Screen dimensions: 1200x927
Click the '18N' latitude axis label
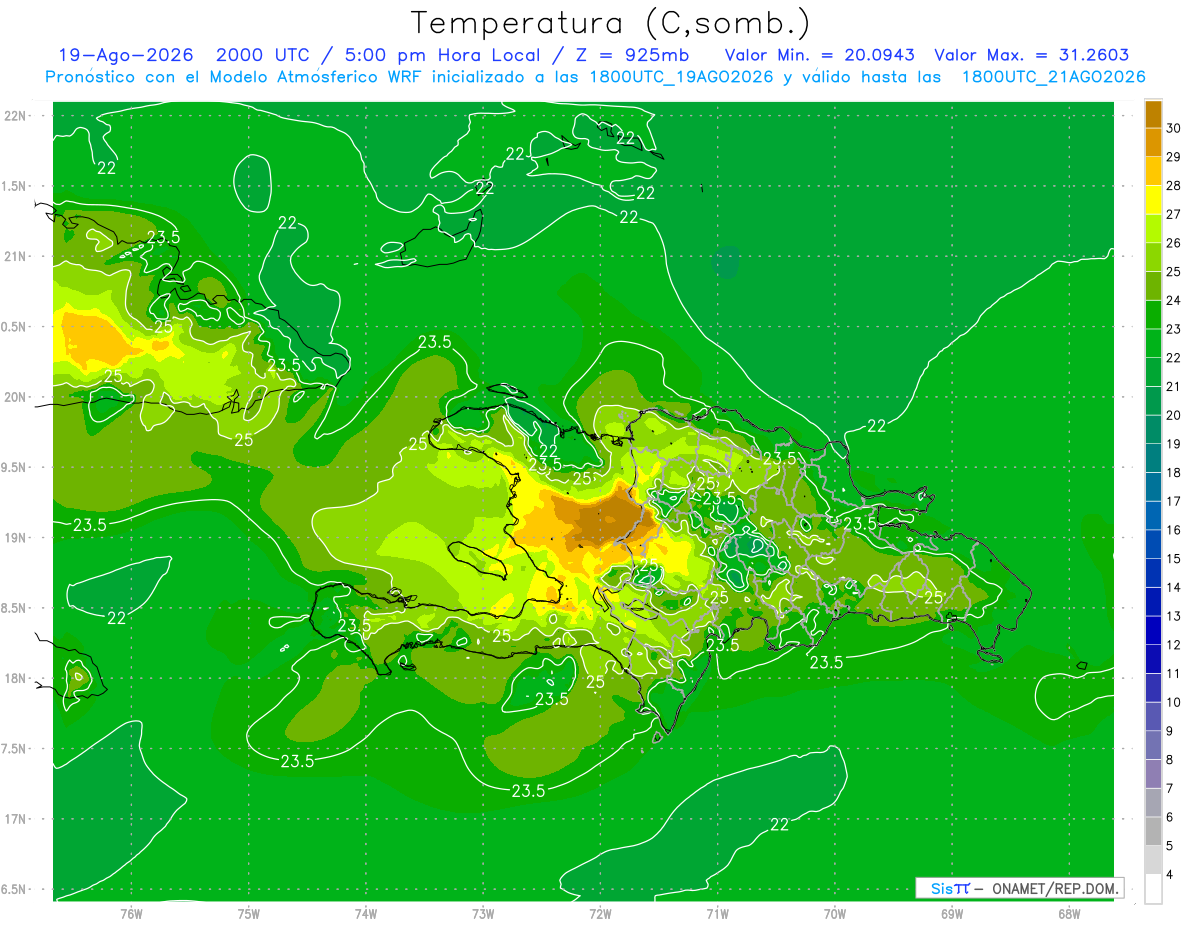point(17,678)
